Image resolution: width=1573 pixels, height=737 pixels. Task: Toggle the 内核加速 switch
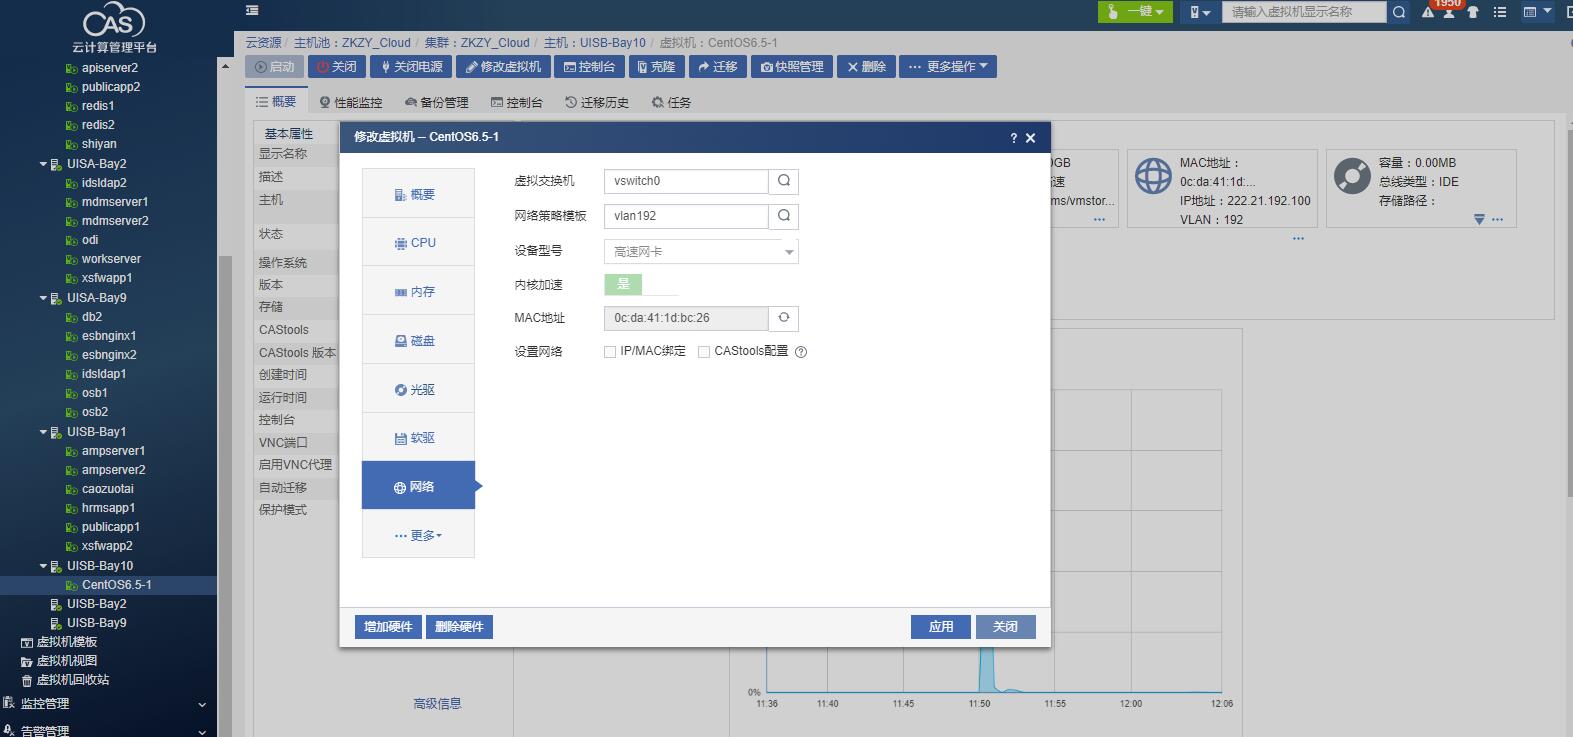click(641, 285)
